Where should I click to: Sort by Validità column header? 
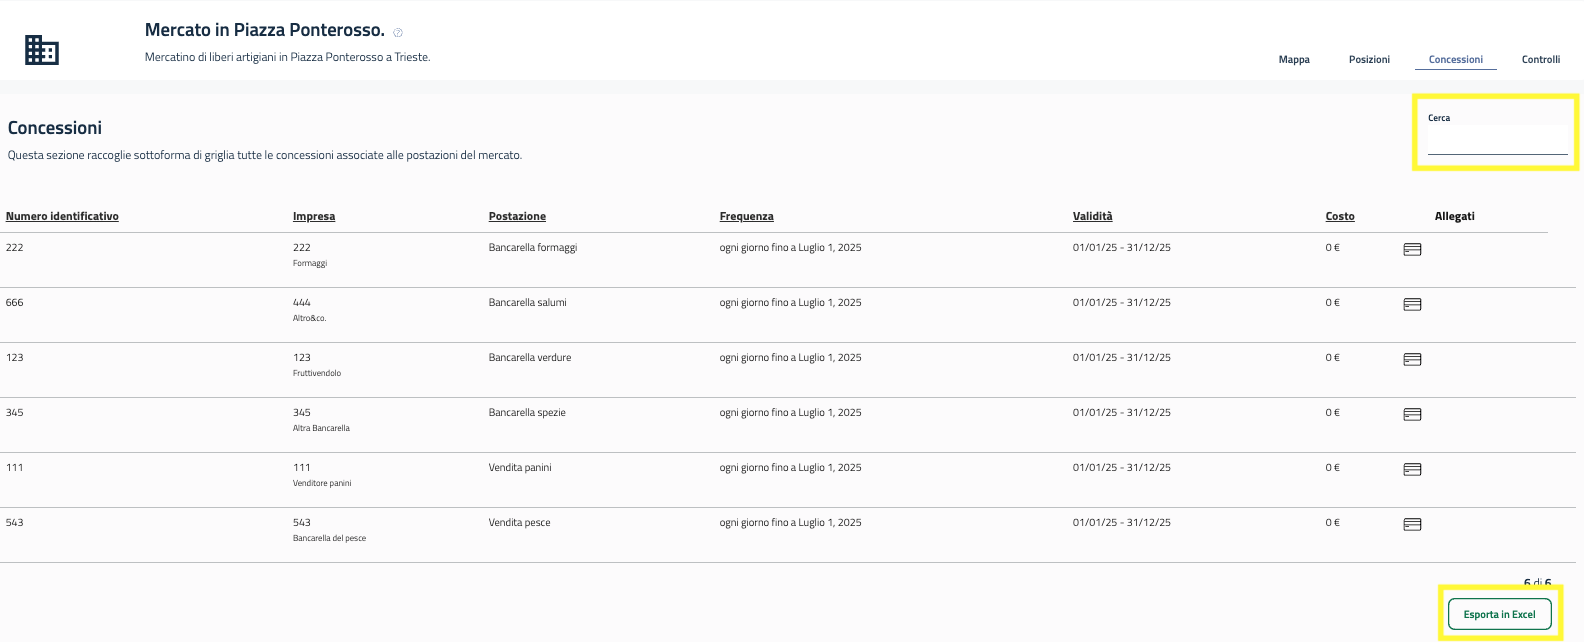pyautogui.click(x=1092, y=216)
